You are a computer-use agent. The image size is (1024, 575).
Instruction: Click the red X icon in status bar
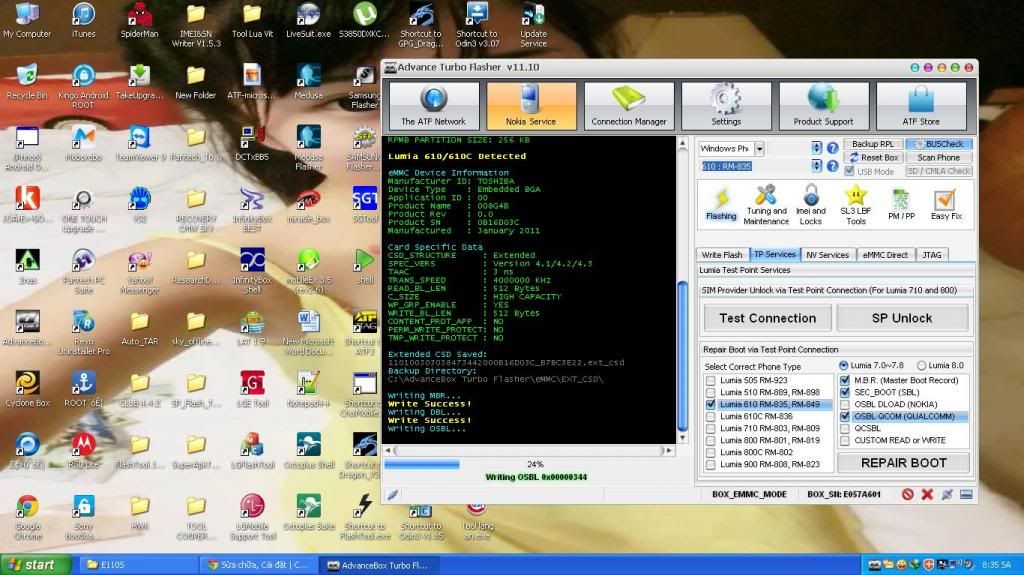tap(927, 495)
